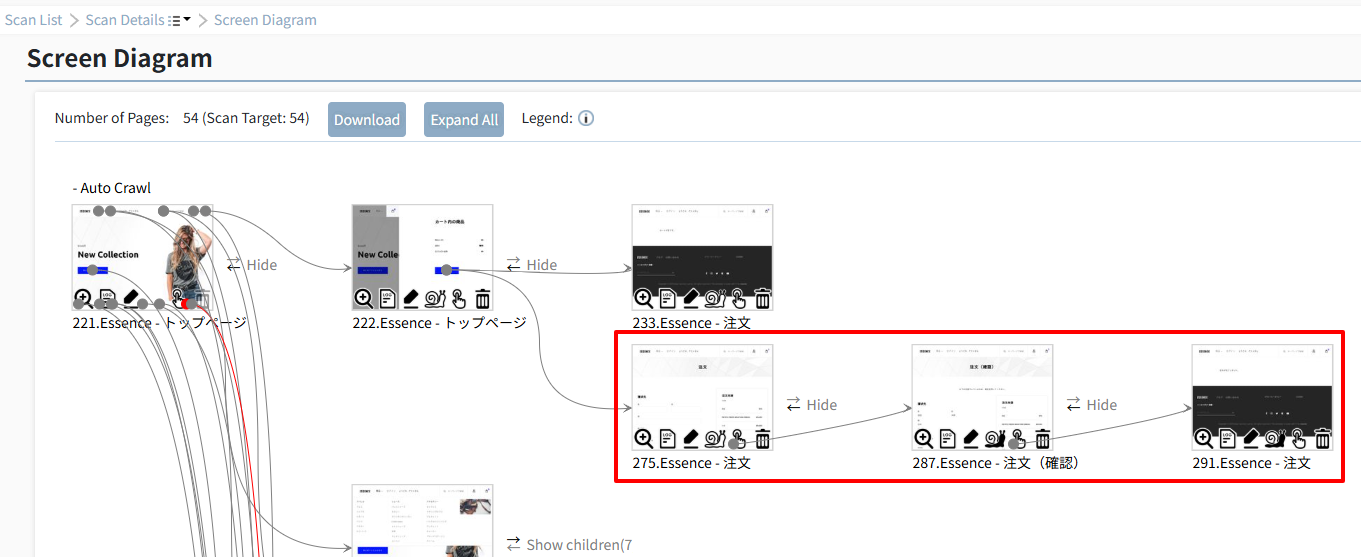
Task: Hide children of page 287 node
Action: point(1091,405)
